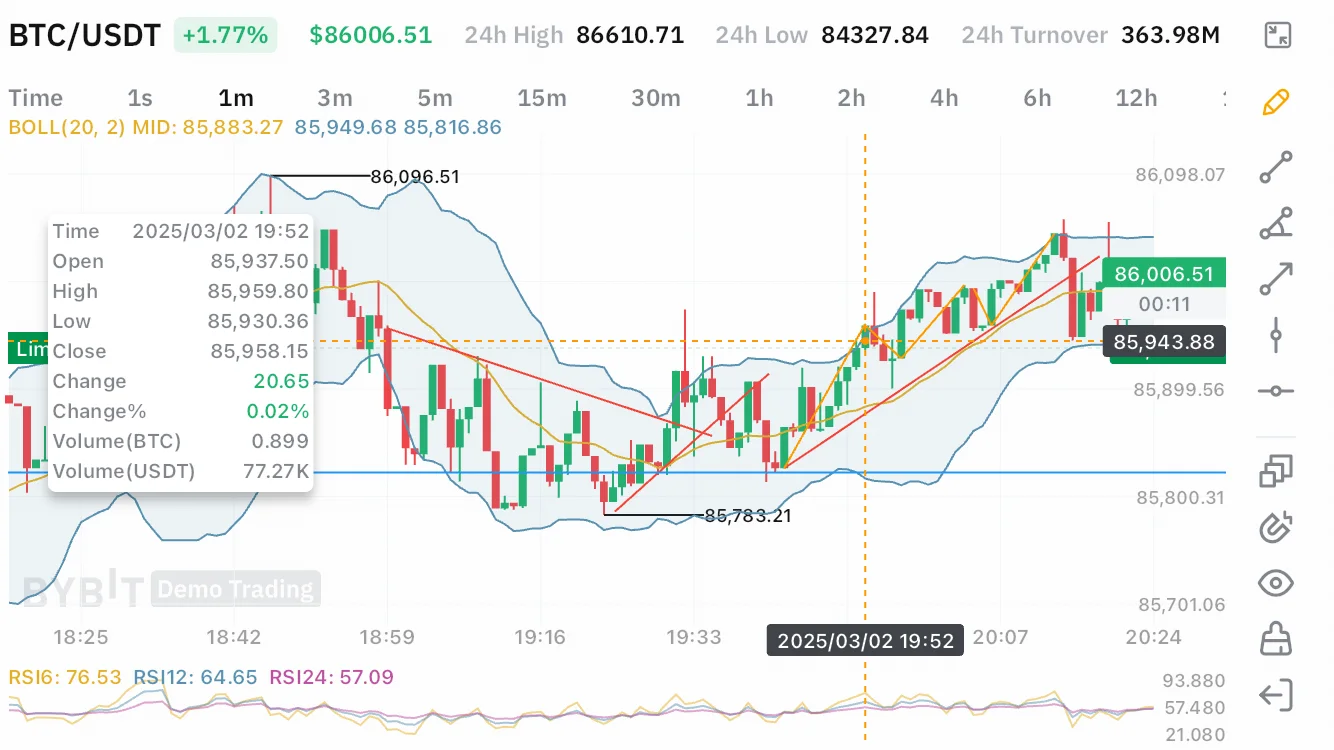Select the vertical line tool
The height and width of the screenshot is (750, 1334).
pyautogui.click(x=1277, y=335)
